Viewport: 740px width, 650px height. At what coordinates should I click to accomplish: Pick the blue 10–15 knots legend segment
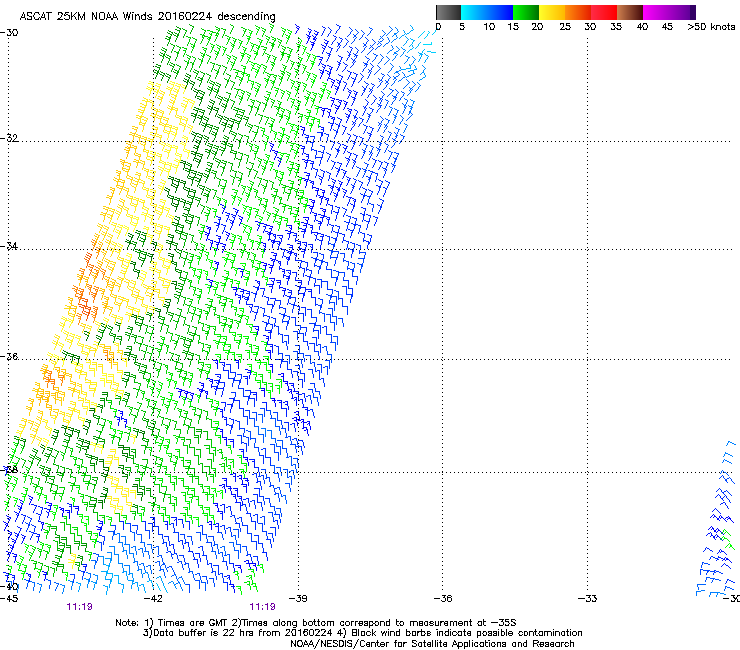tap(500, 12)
